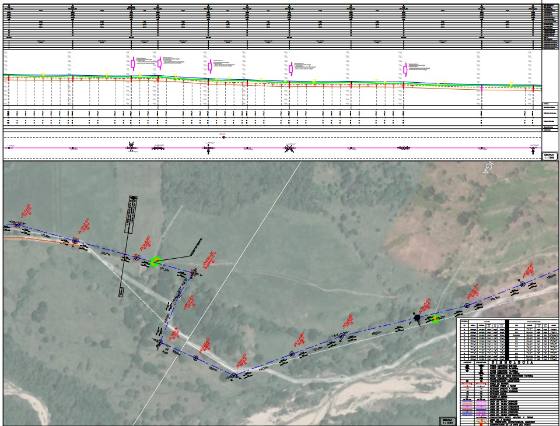560x426 pixels.
Task: Click the coordinate table above the legend
Action: (508, 340)
